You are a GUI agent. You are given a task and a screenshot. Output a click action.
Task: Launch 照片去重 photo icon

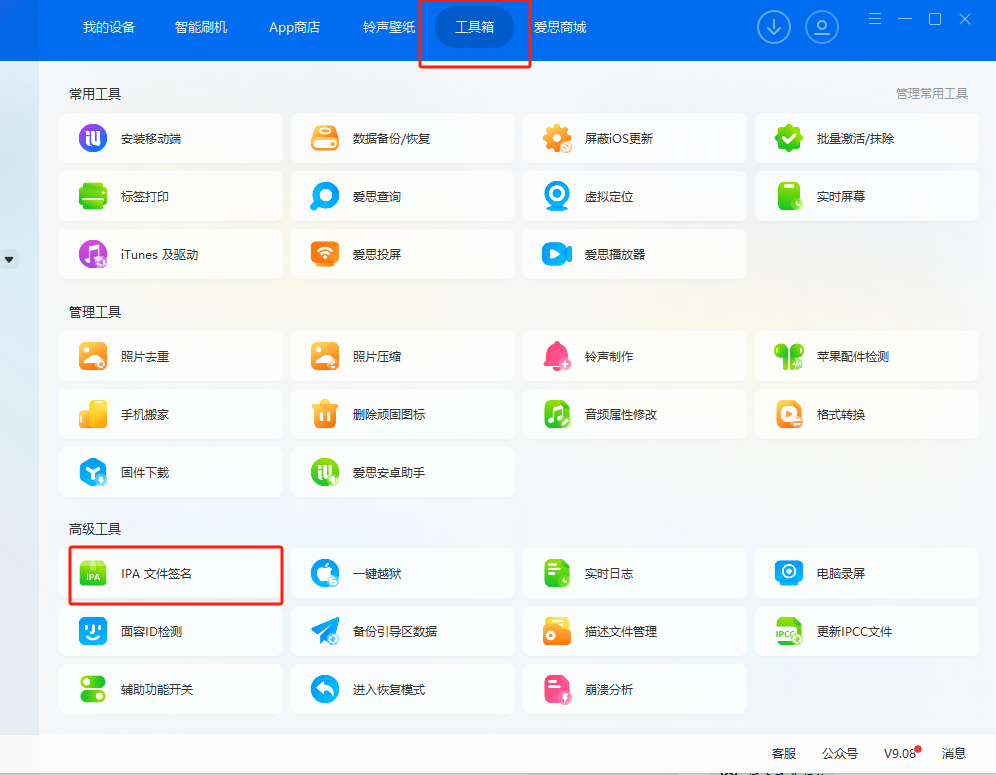[93, 356]
